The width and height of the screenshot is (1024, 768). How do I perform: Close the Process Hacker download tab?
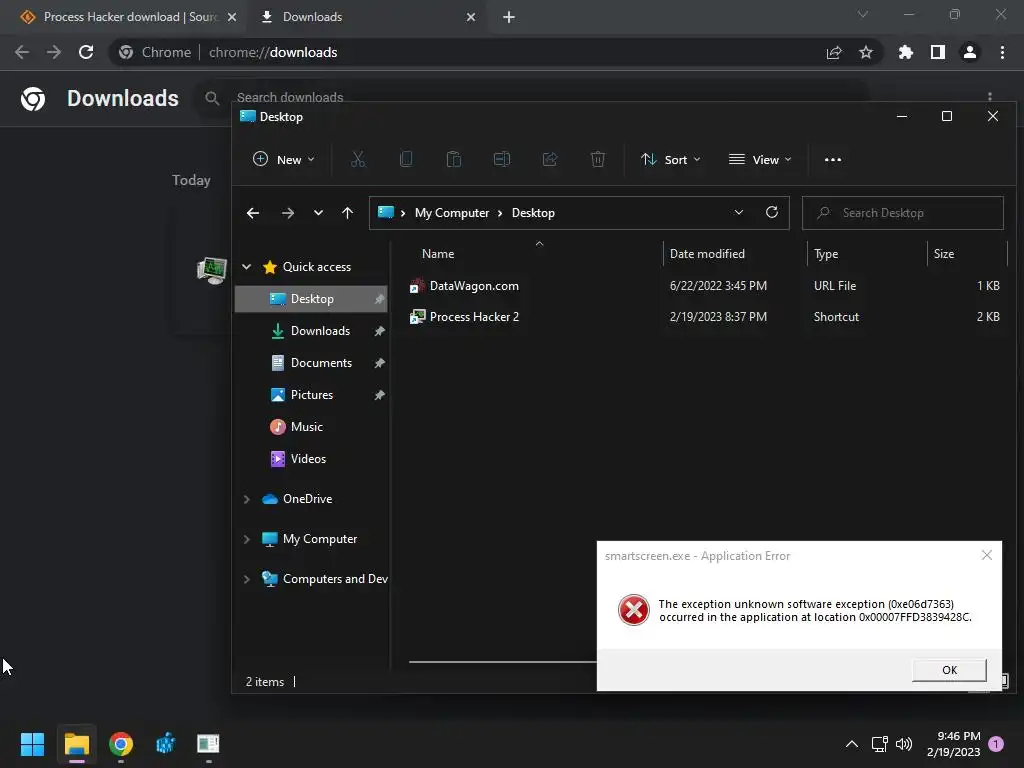pos(232,17)
